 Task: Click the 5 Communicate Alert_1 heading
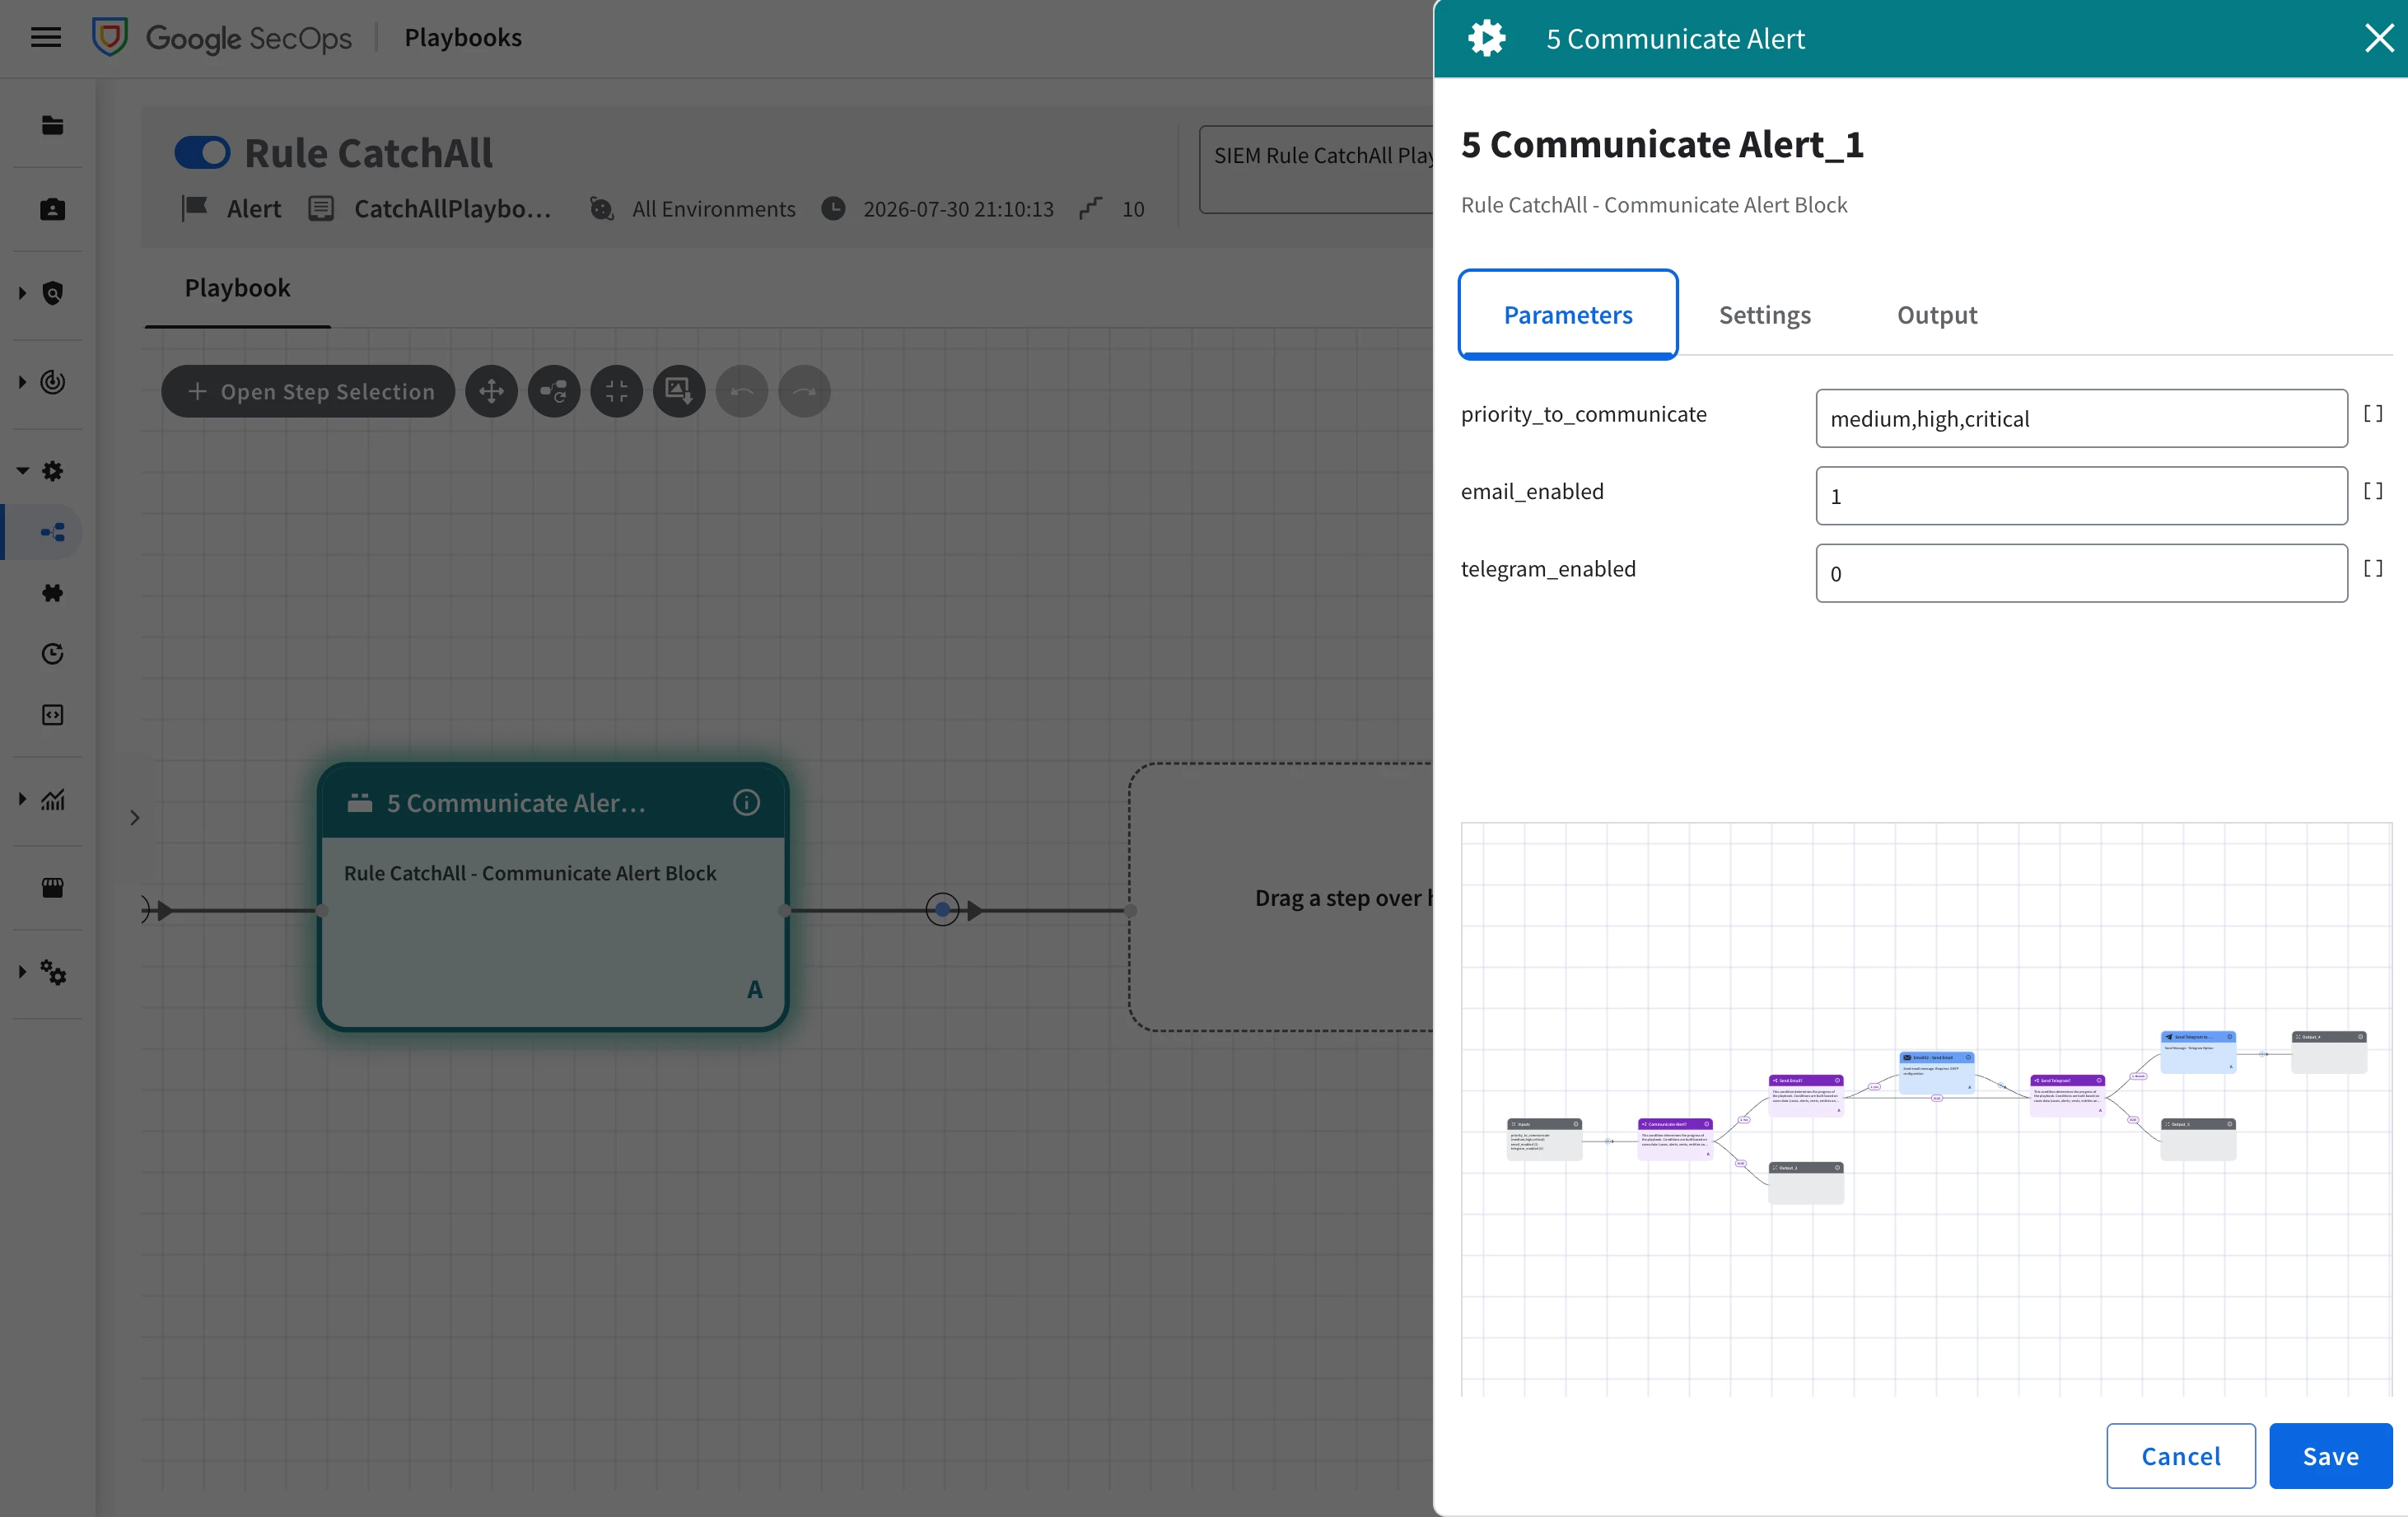click(x=1662, y=144)
